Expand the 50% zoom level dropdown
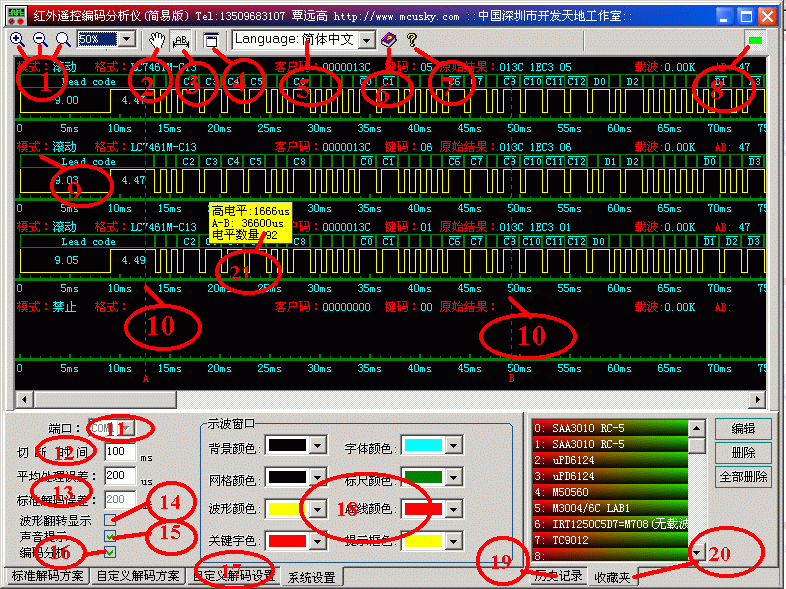786x589 pixels. point(126,39)
